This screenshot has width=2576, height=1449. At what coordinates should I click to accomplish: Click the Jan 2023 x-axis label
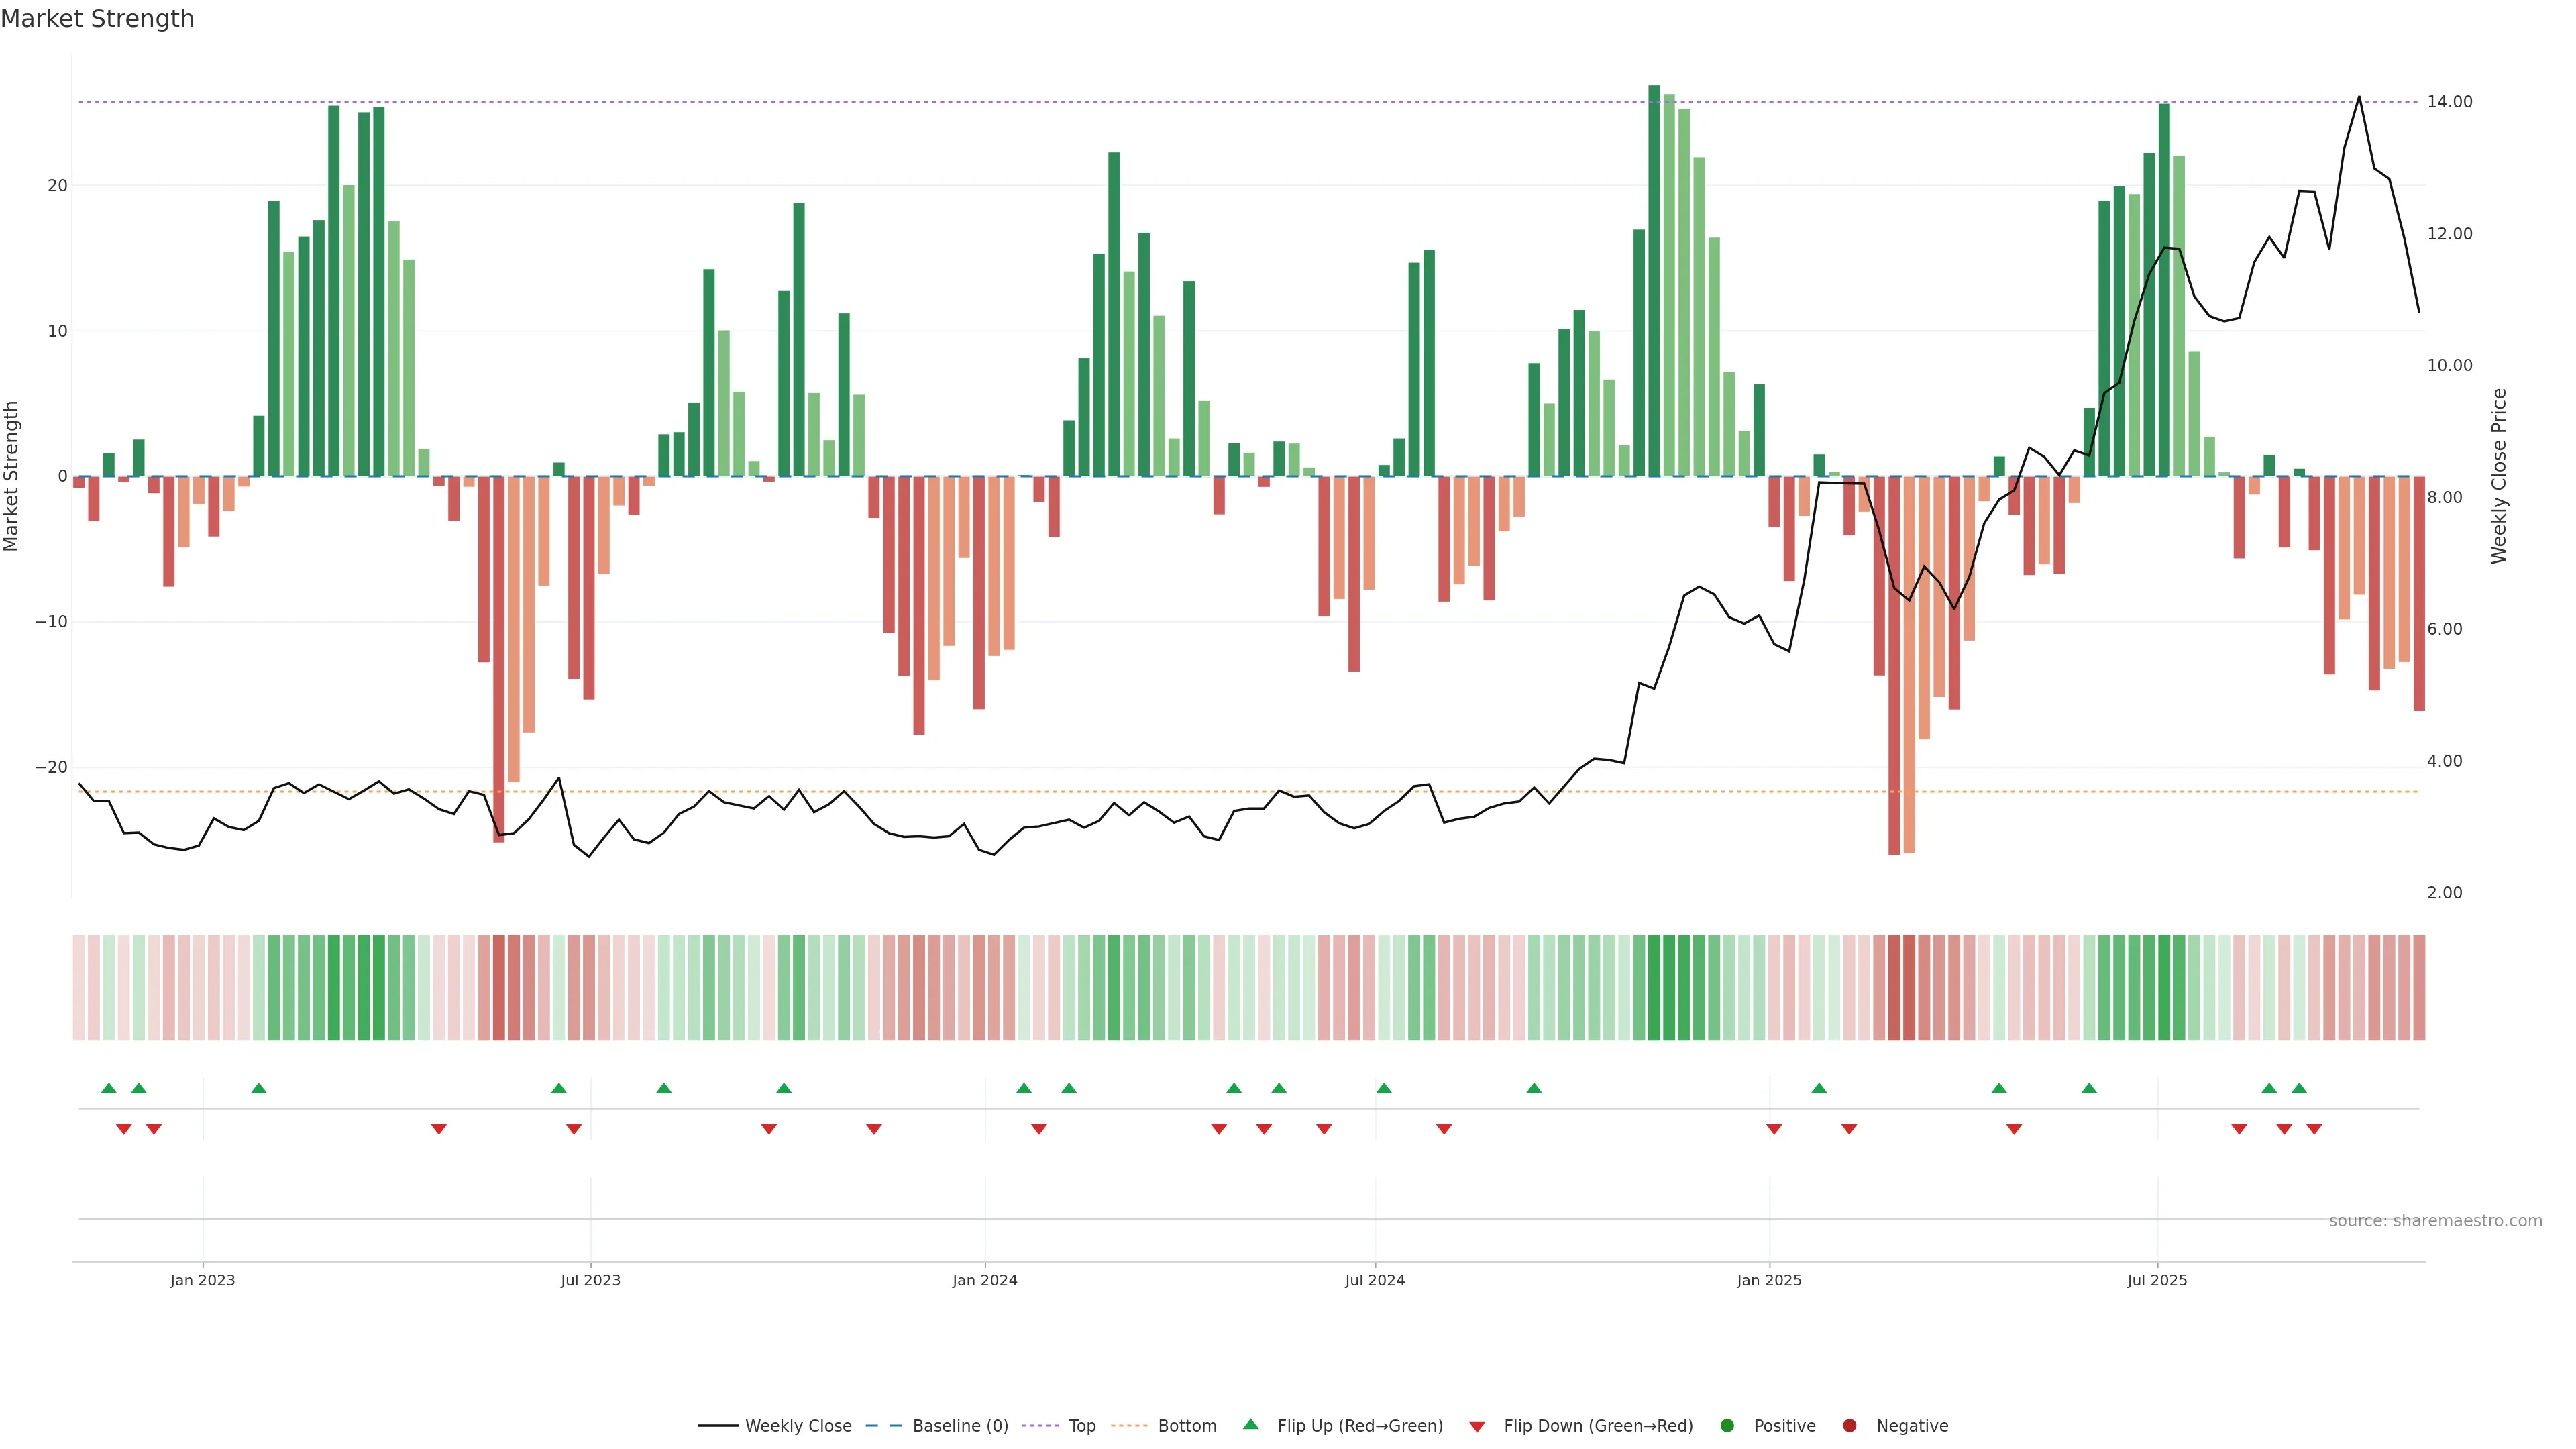click(202, 1280)
